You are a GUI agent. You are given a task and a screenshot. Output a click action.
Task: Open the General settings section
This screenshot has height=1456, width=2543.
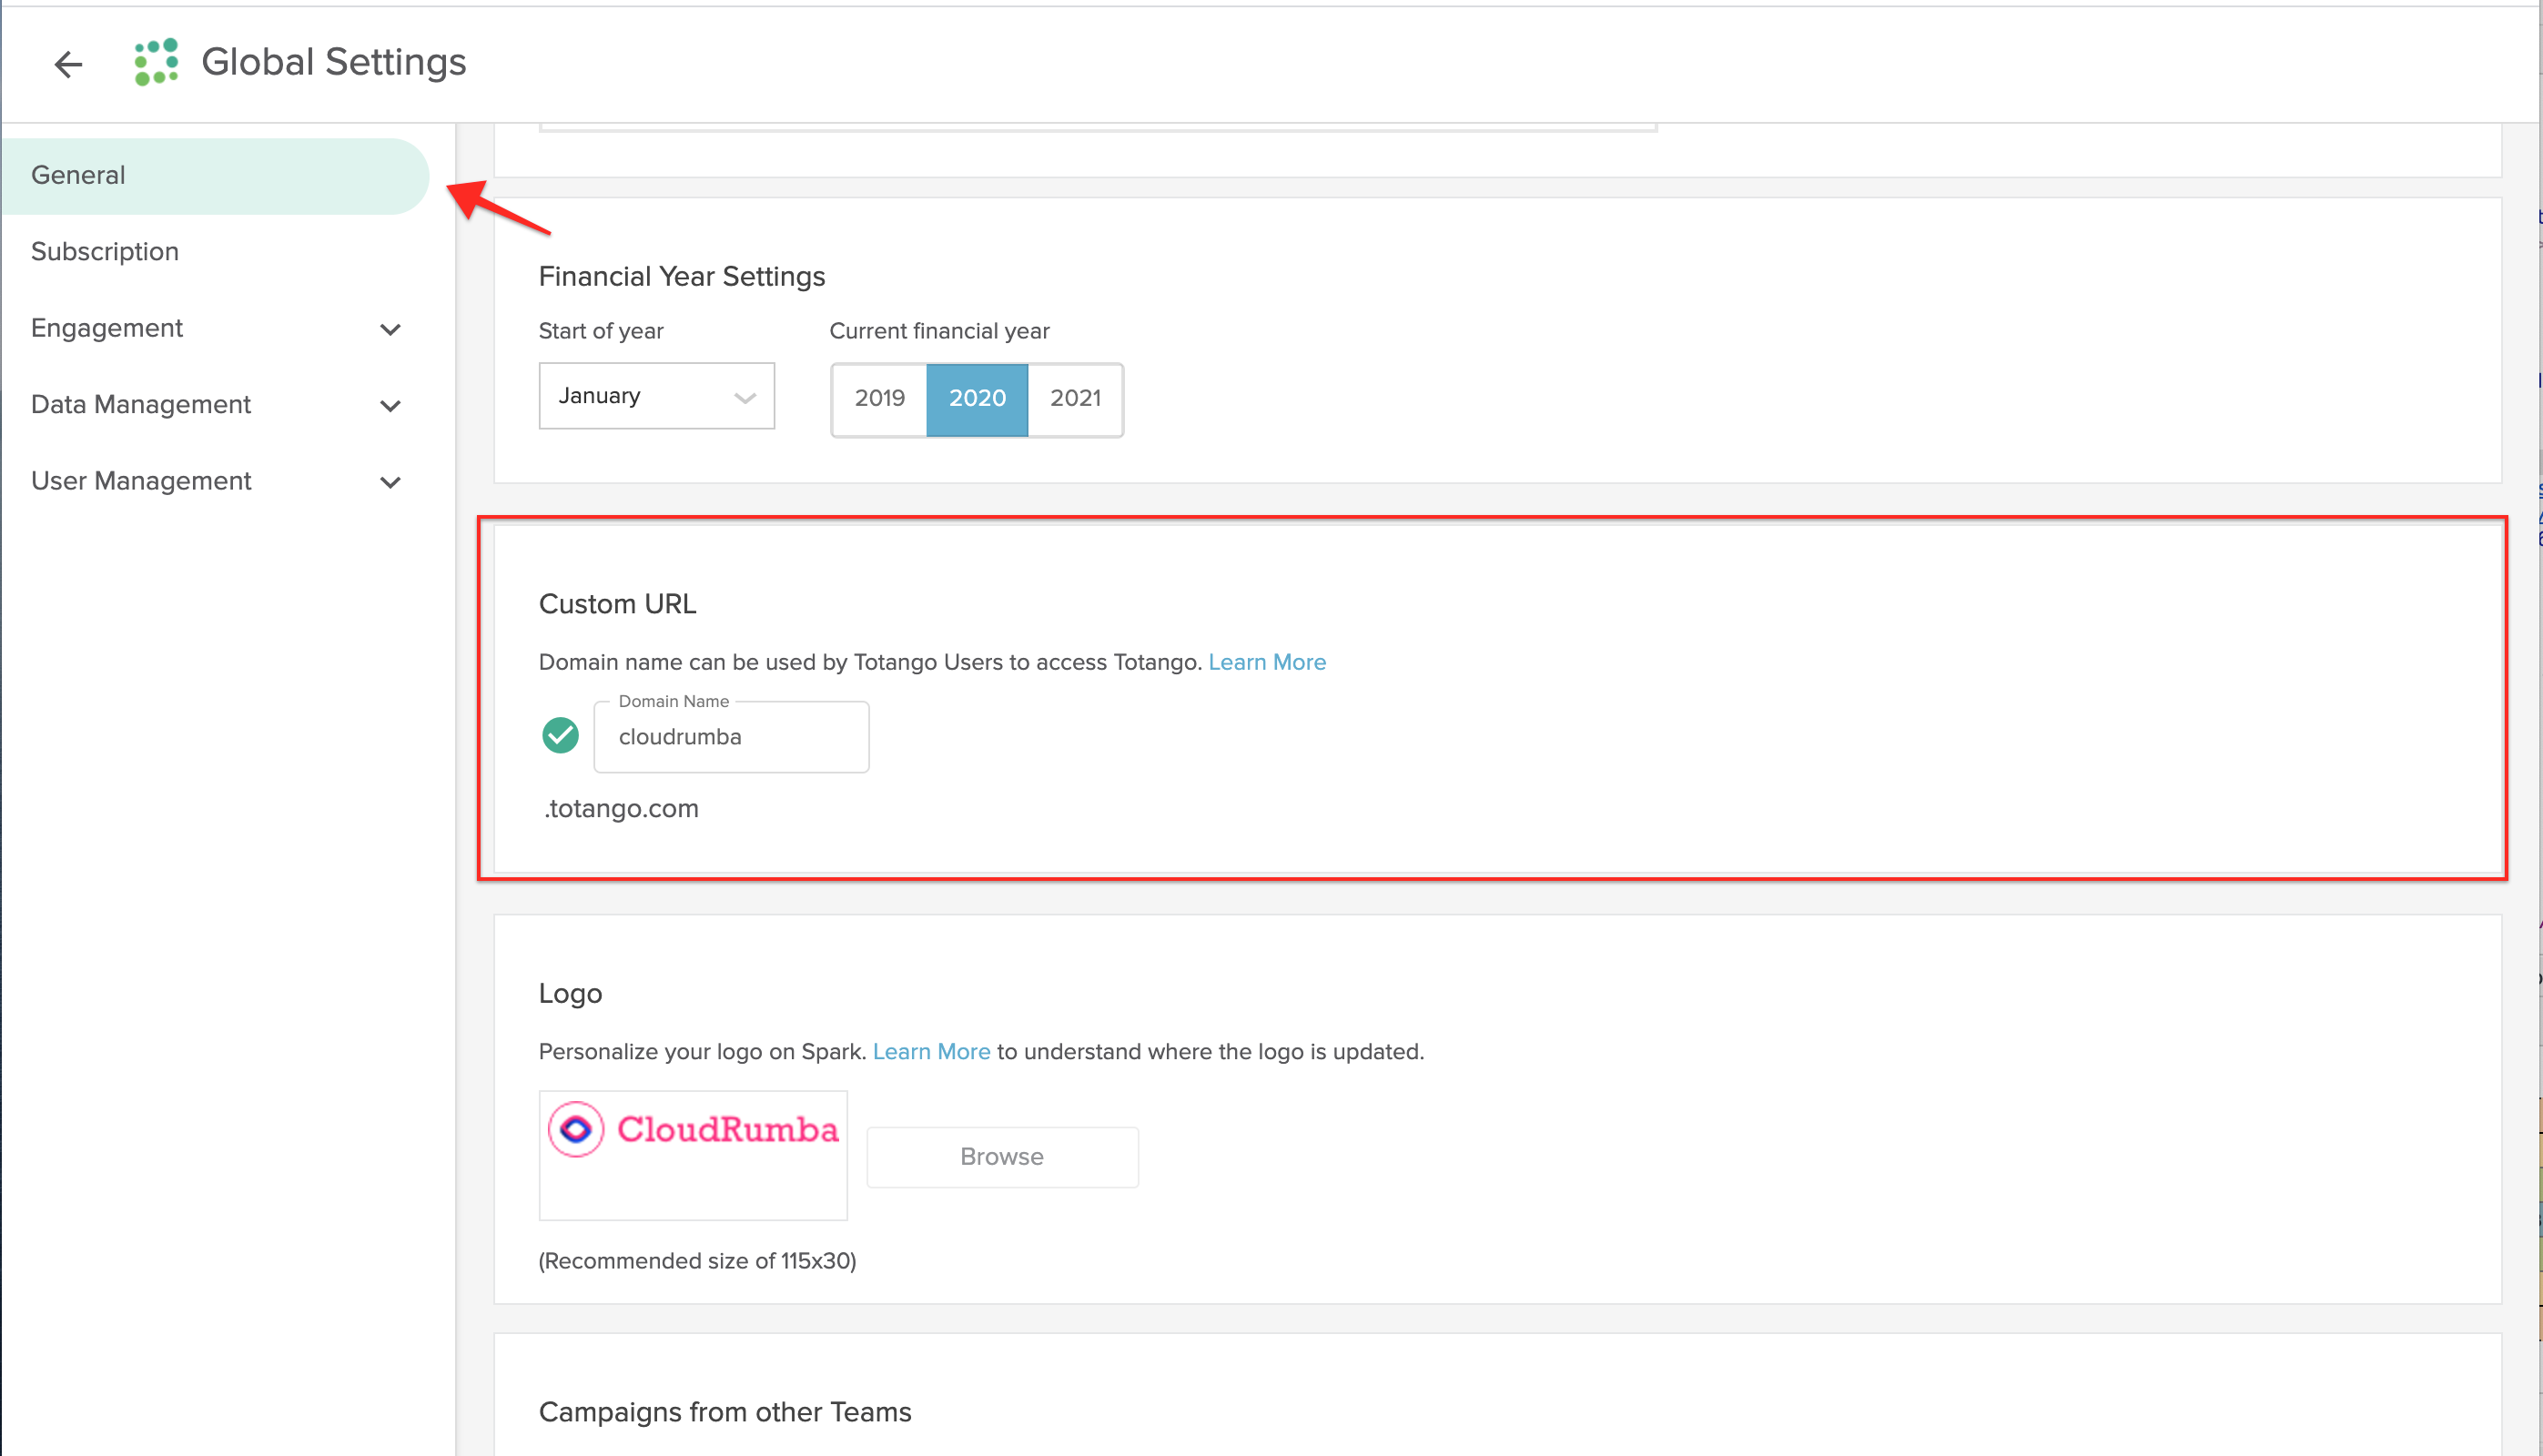[215, 176]
